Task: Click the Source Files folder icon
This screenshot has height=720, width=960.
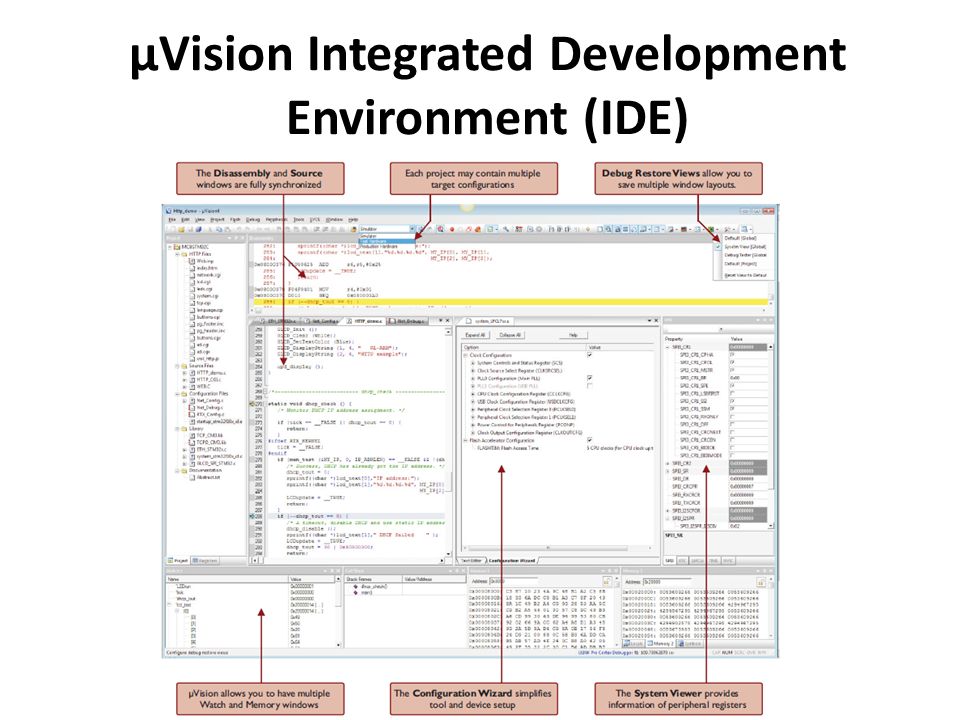Action: click(x=184, y=366)
